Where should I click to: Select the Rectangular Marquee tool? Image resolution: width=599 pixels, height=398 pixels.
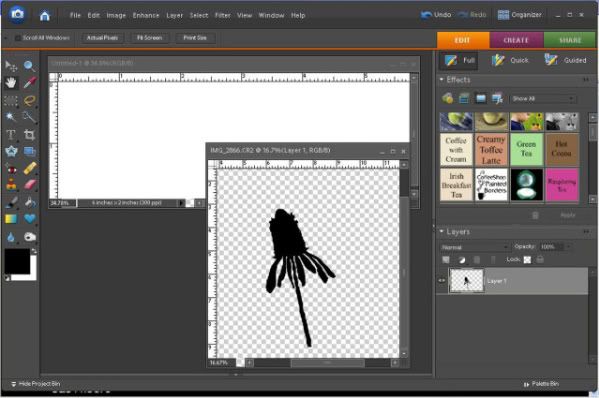tap(11, 100)
